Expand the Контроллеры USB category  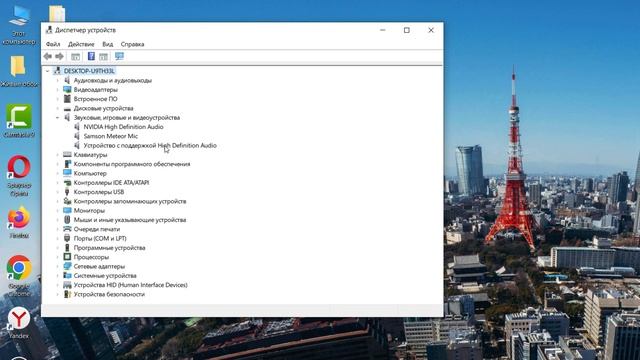click(58, 192)
